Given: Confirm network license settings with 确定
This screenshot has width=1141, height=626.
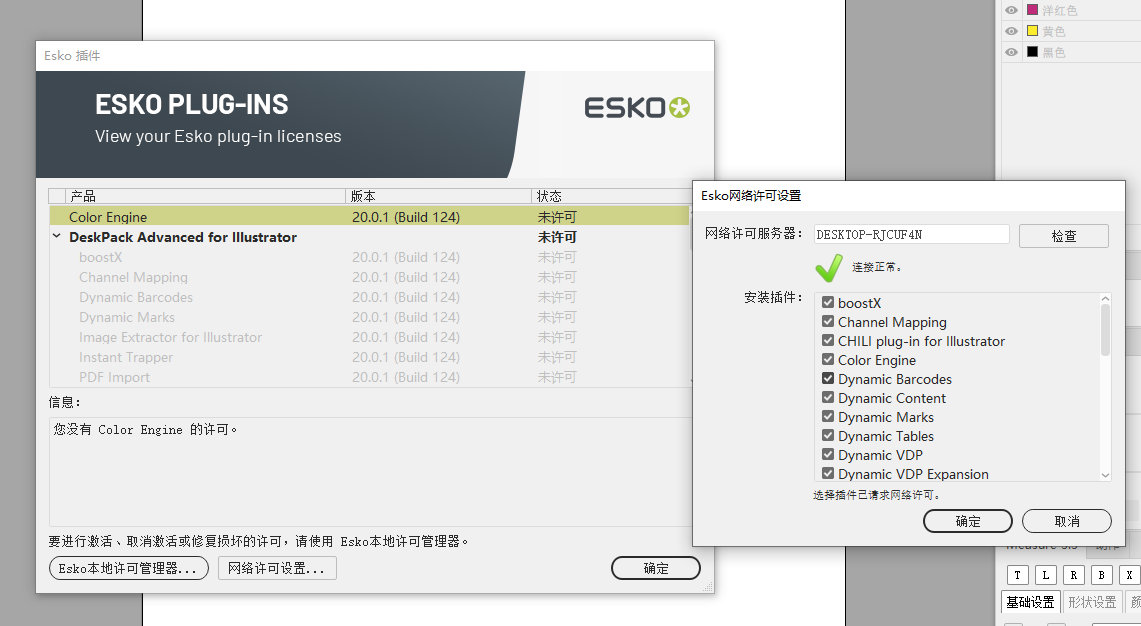Looking at the screenshot, I should tap(968, 521).
